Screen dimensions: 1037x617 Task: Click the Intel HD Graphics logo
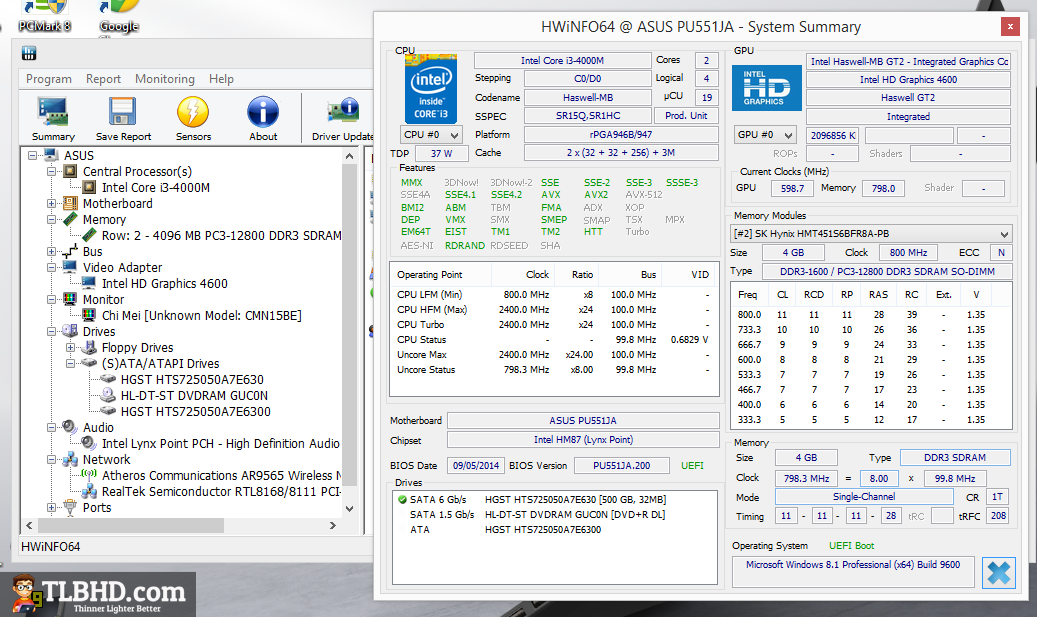[x=767, y=87]
